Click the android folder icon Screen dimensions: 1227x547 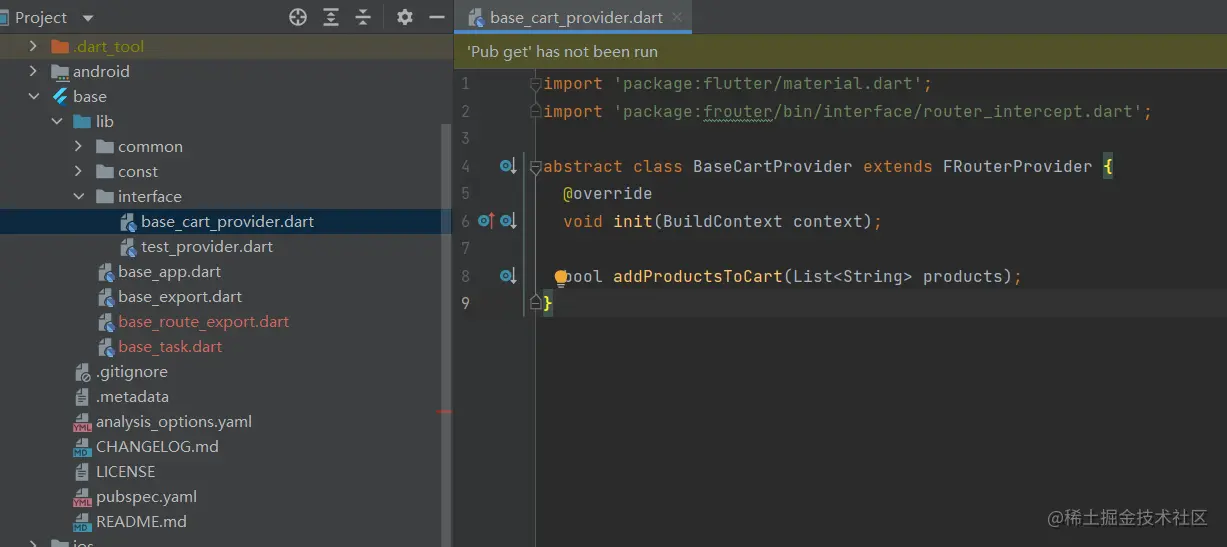point(60,71)
